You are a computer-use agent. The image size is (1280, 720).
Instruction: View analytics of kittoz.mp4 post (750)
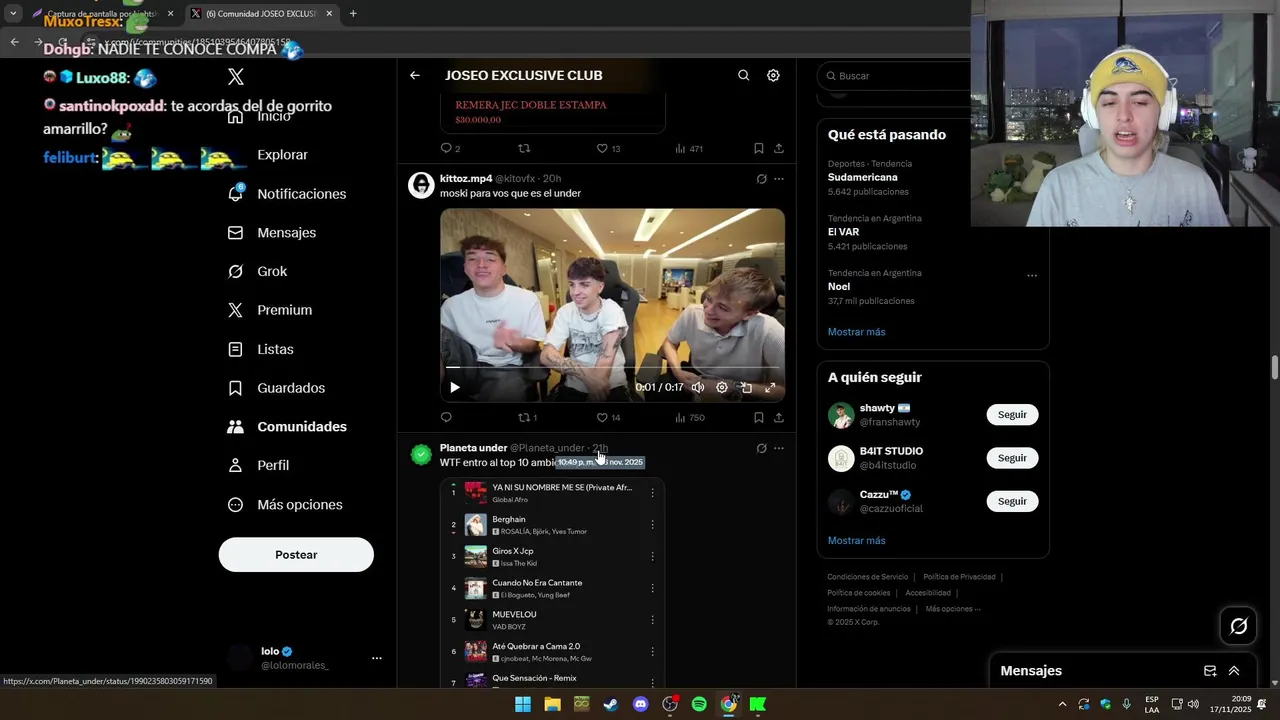pyautogui.click(x=690, y=417)
